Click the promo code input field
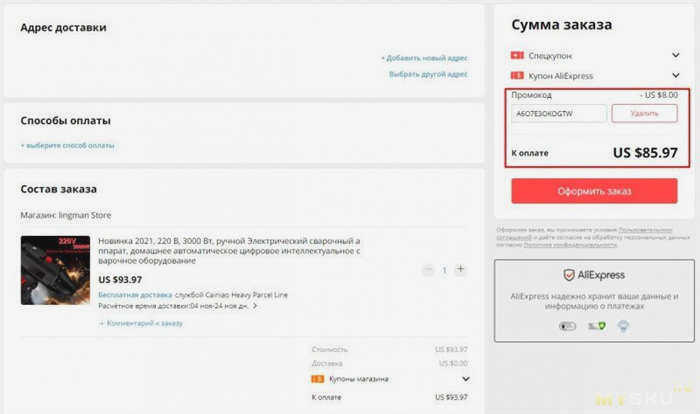Viewport: 700px width, 414px height. 559,114
